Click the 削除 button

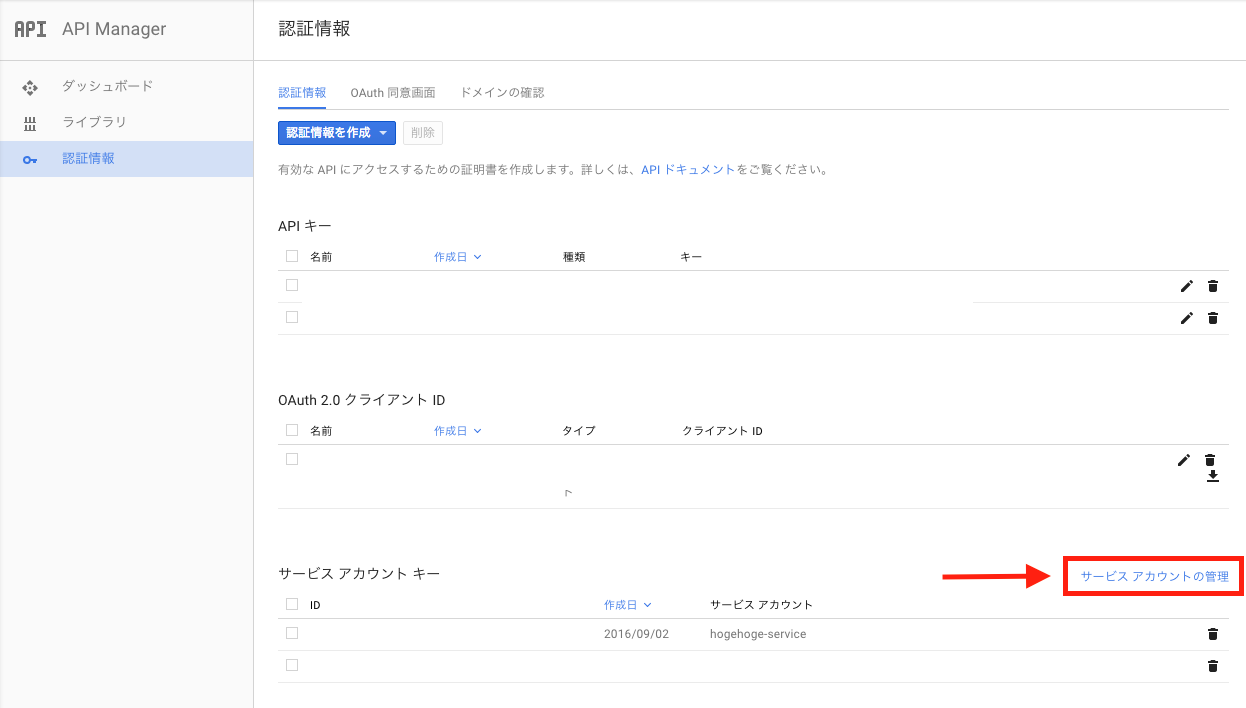[422, 132]
